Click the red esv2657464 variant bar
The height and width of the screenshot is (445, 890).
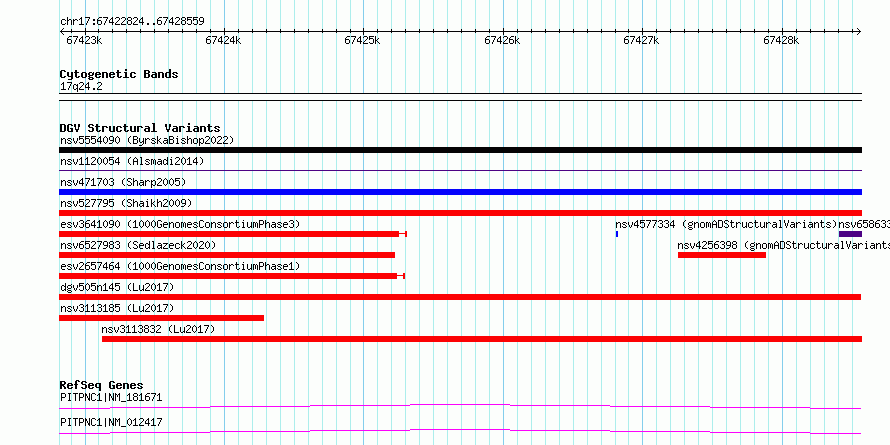coord(232,276)
